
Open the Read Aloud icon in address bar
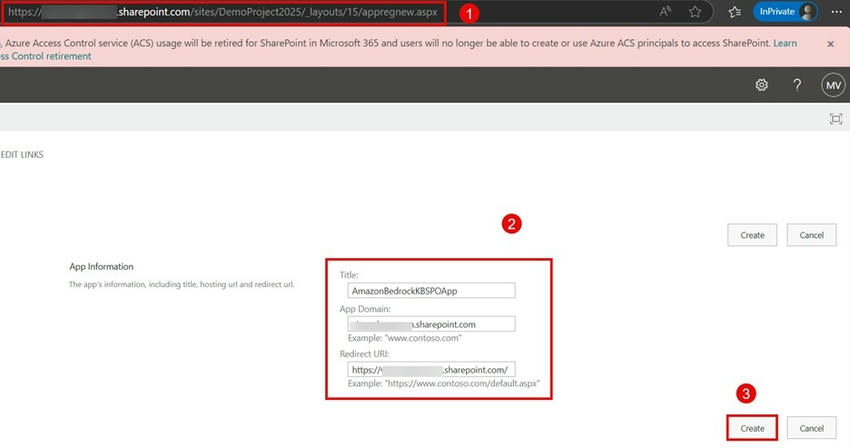pyautogui.click(x=665, y=11)
